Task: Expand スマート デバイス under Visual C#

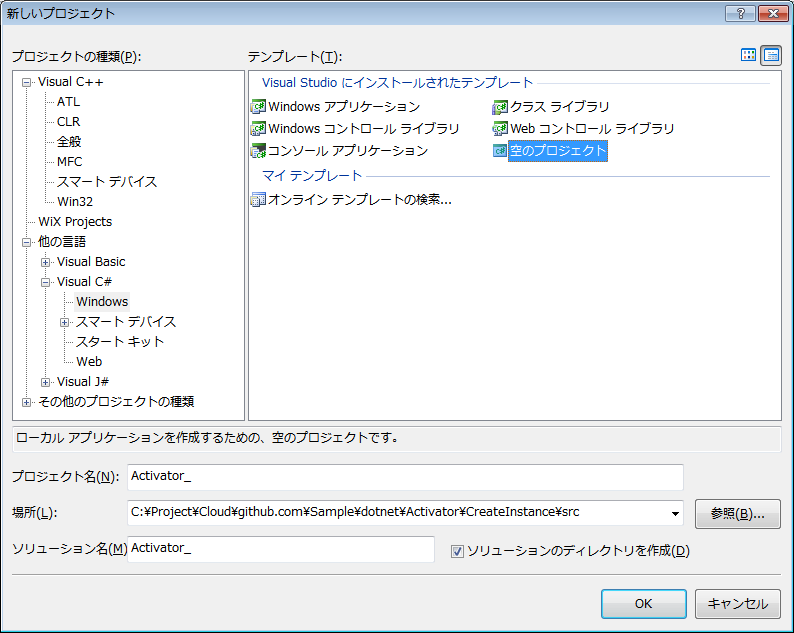Action: point(64,323)
